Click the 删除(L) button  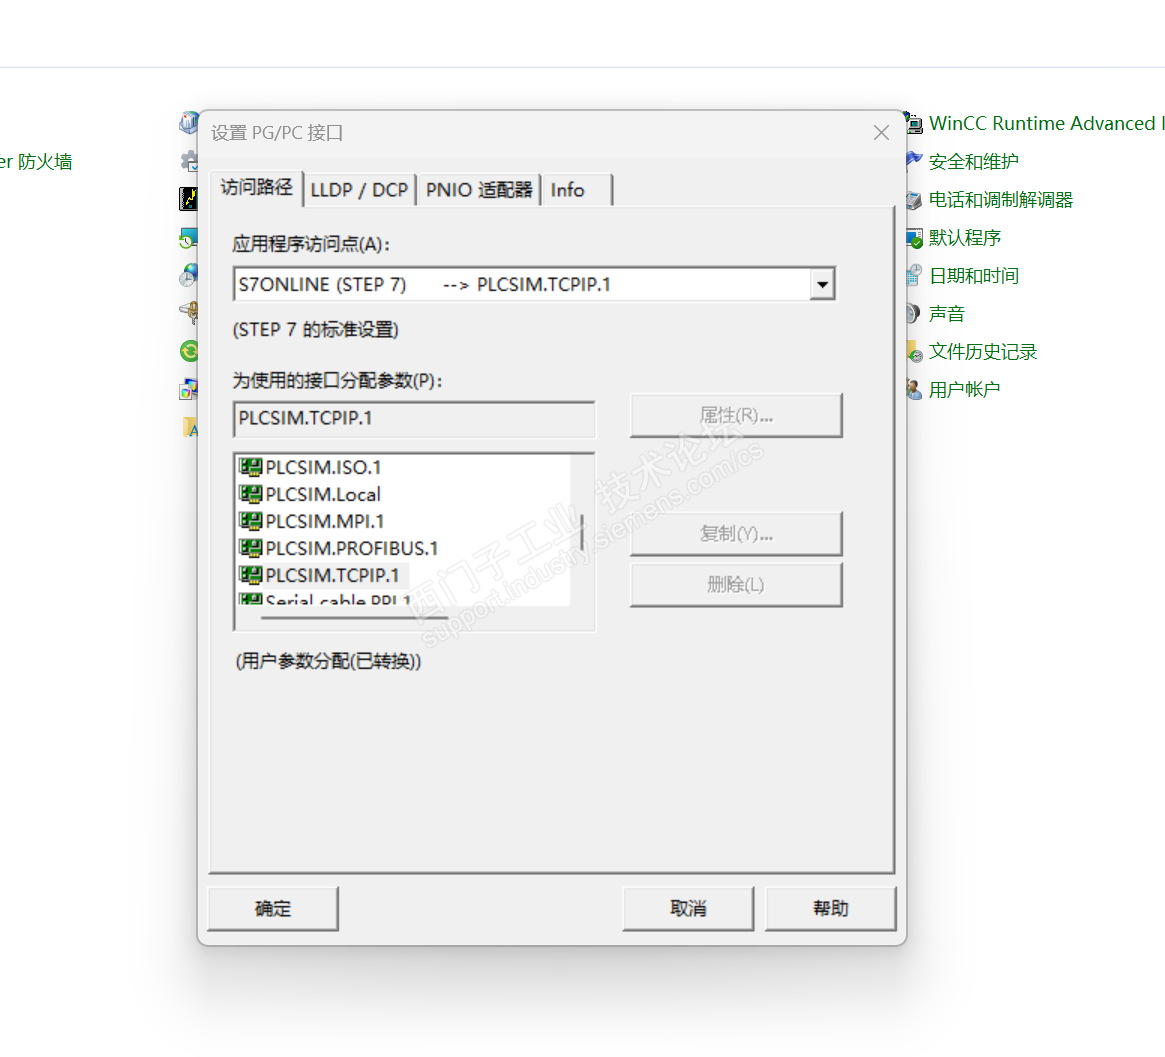point(736,585)
